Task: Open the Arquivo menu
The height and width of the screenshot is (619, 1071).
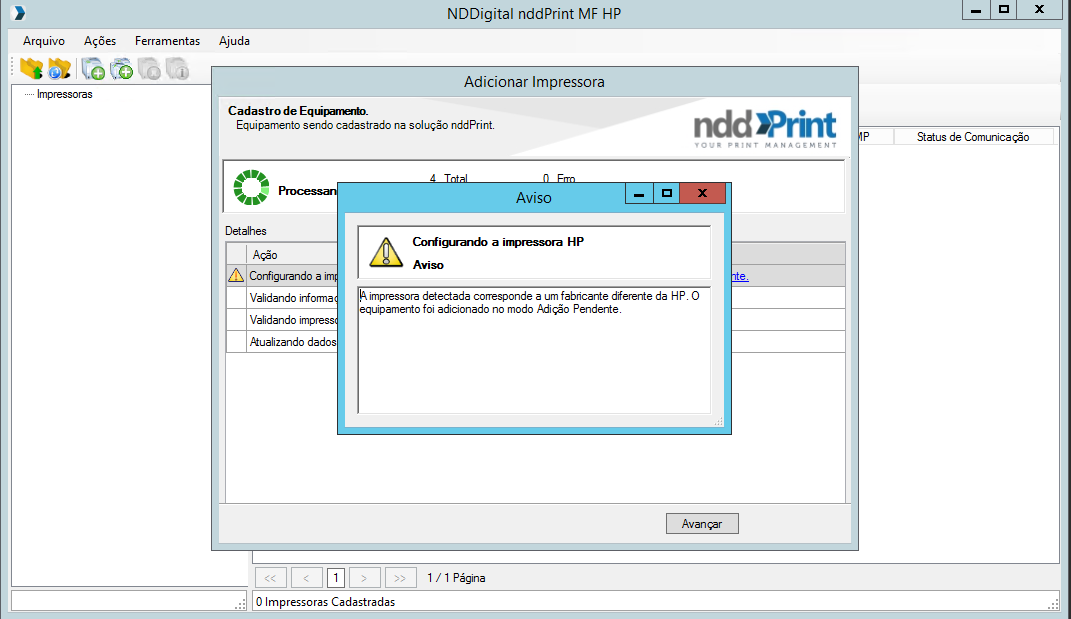Action: (44, 41)
